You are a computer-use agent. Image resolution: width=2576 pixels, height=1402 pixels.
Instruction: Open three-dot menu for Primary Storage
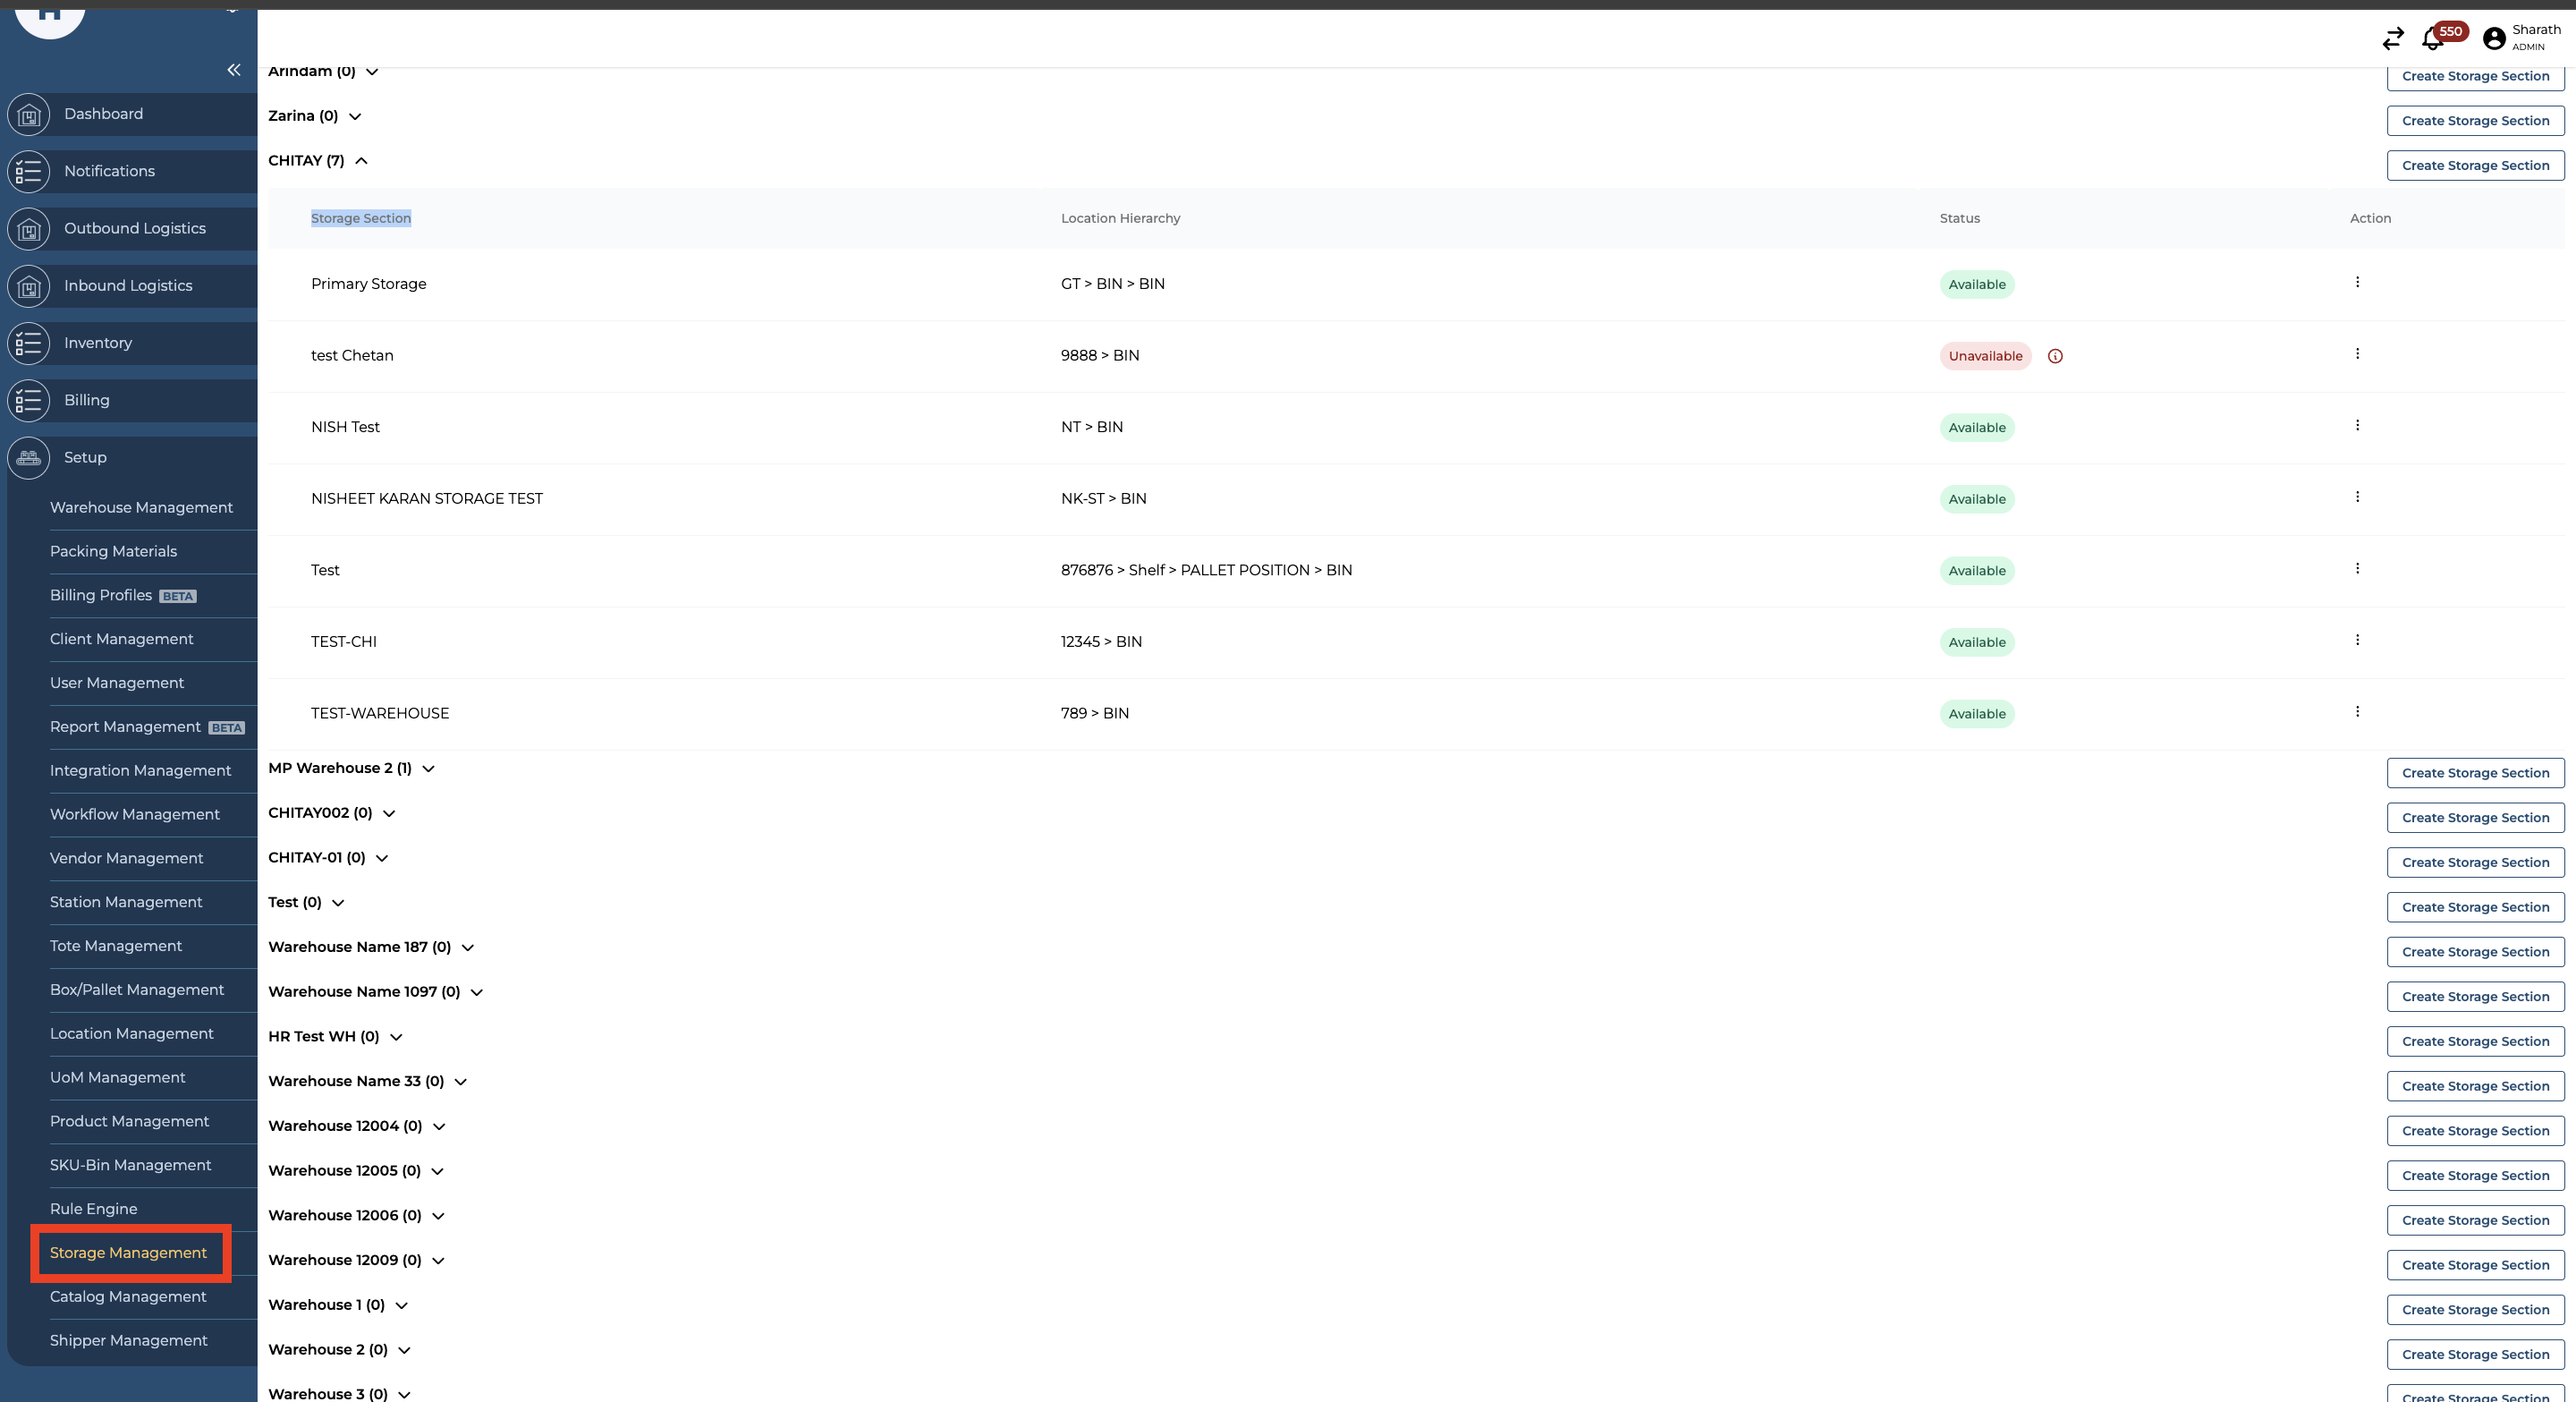click(x=2357, y=283)
